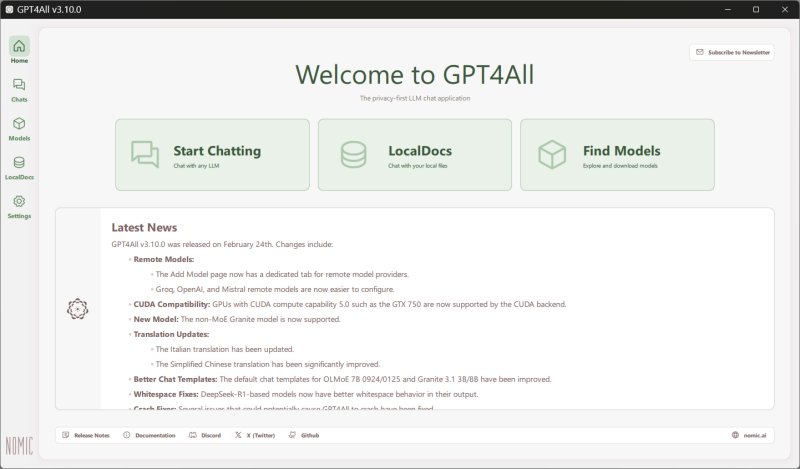Subscribe to Newsletter button text
The height and width of the screenshot is (469, 800).
(739, 52)
